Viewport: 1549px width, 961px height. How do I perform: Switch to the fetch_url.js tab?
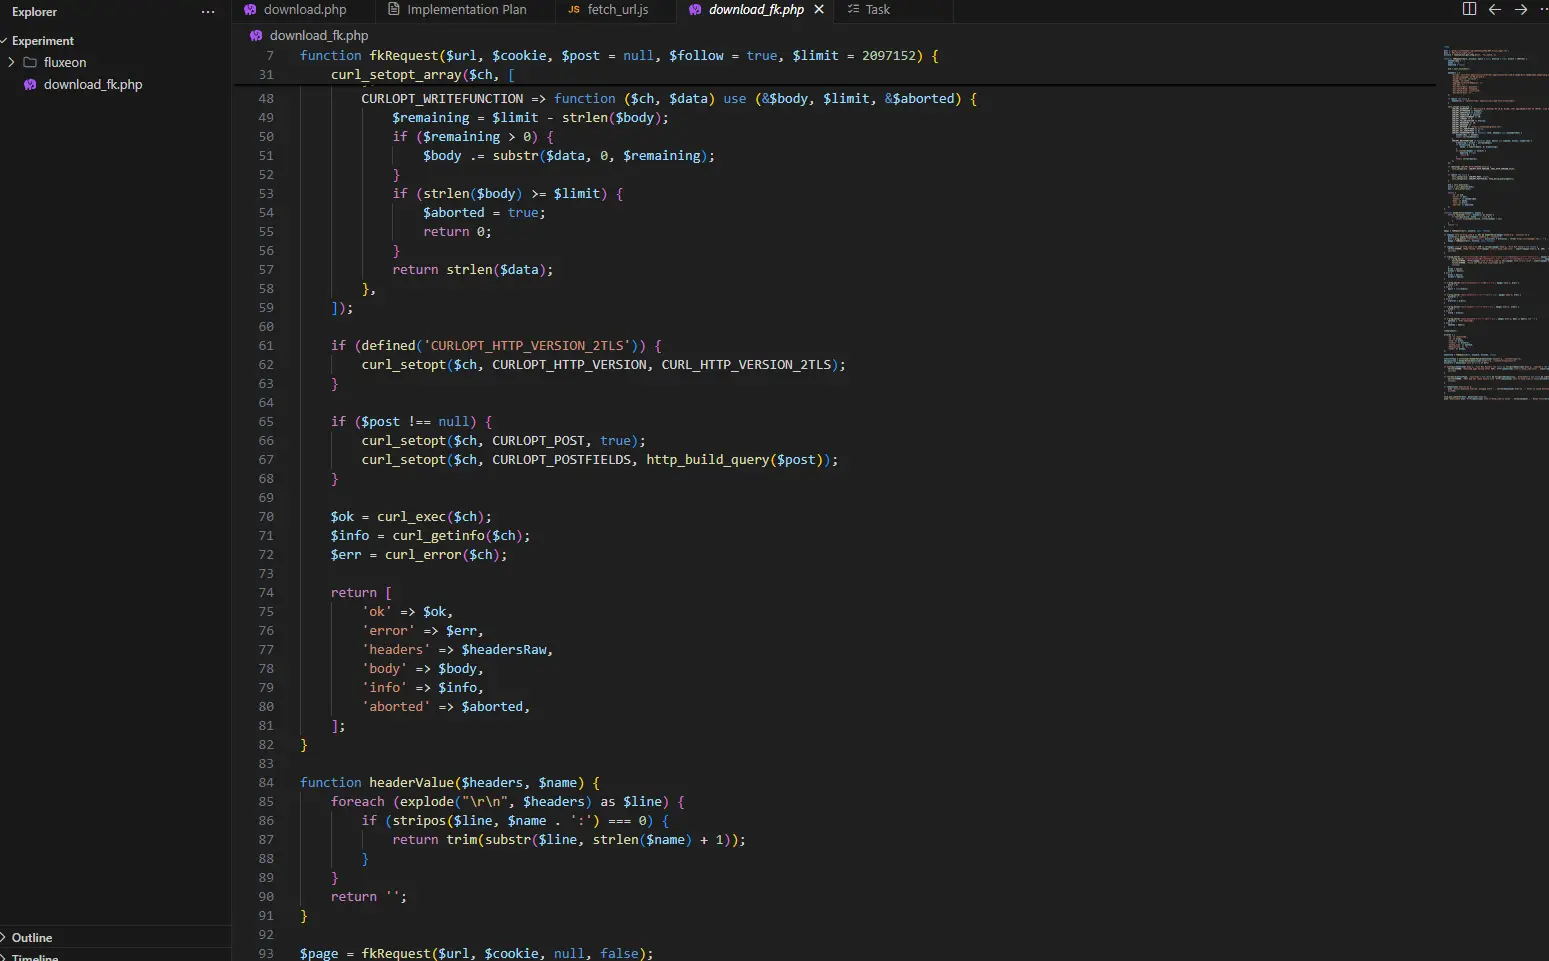click(x=618, y=10)
